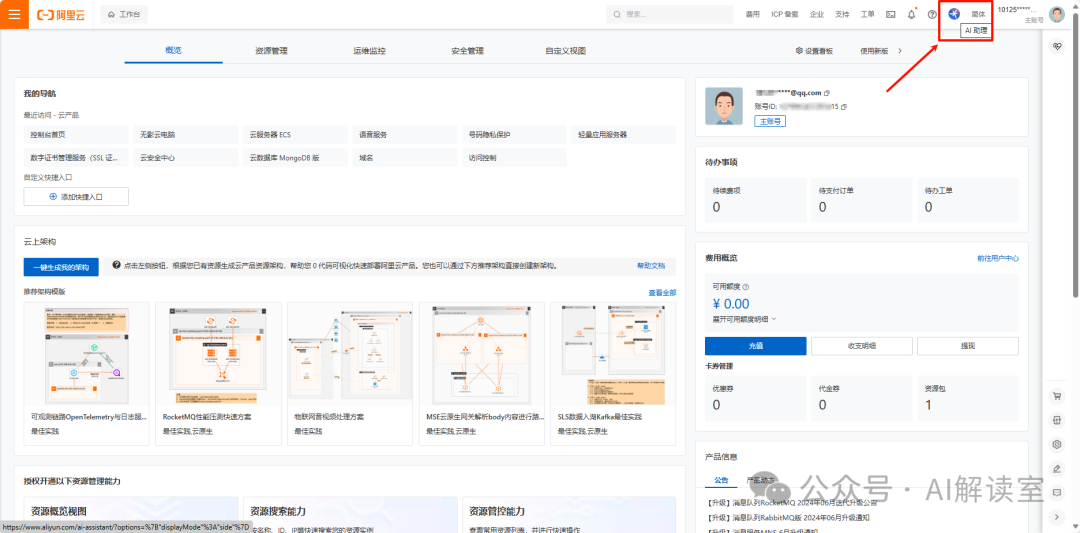The width and height of the screenshot is (1080, 533).
Task: Launch the AI 助理 assistant icon
Action: coord(954,14)
